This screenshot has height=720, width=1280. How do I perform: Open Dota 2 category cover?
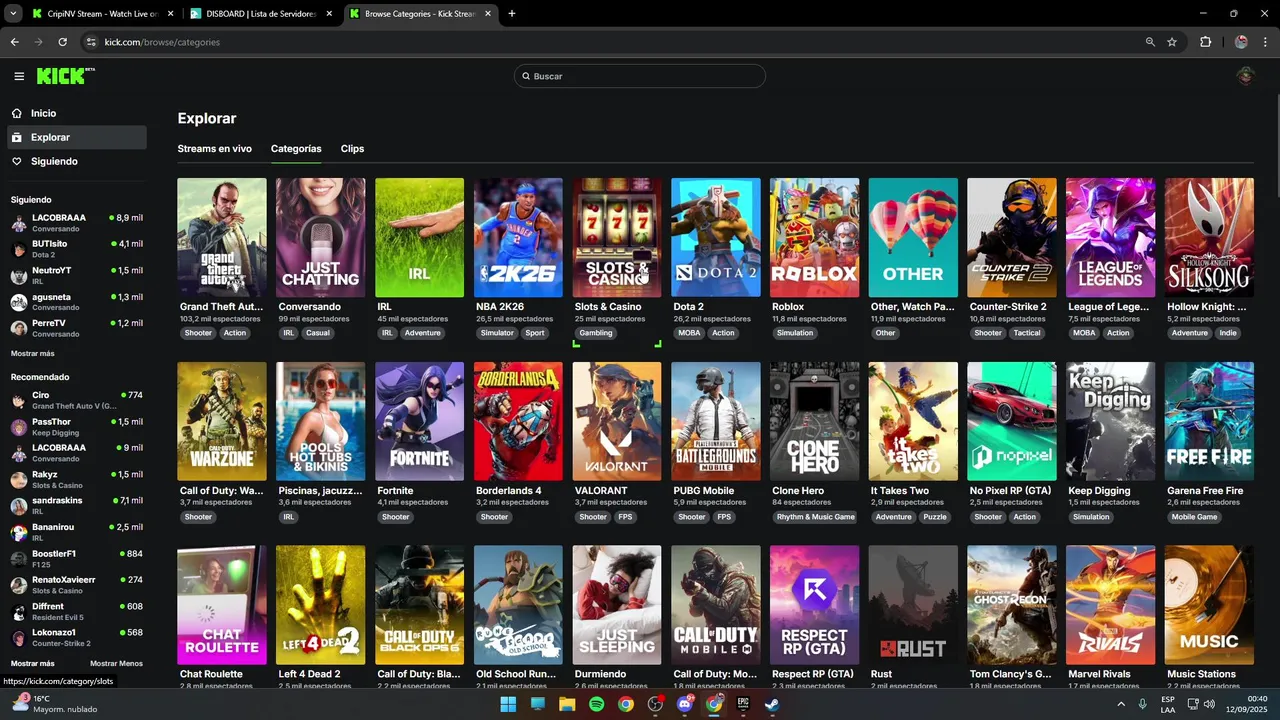tap(716, 237)
